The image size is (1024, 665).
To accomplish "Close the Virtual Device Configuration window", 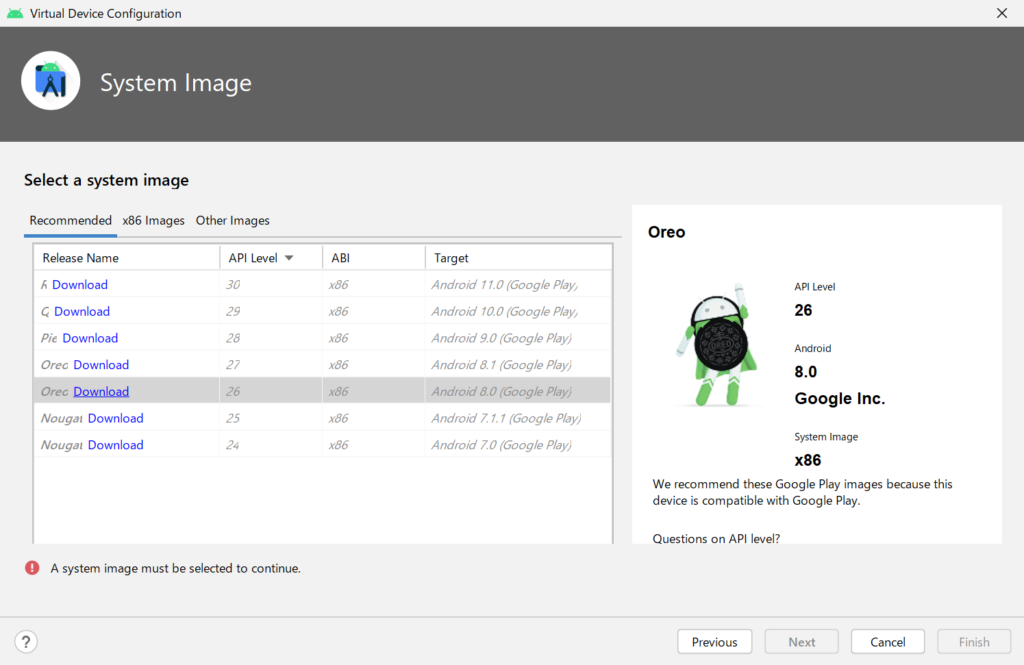I will pos(1002,13).
